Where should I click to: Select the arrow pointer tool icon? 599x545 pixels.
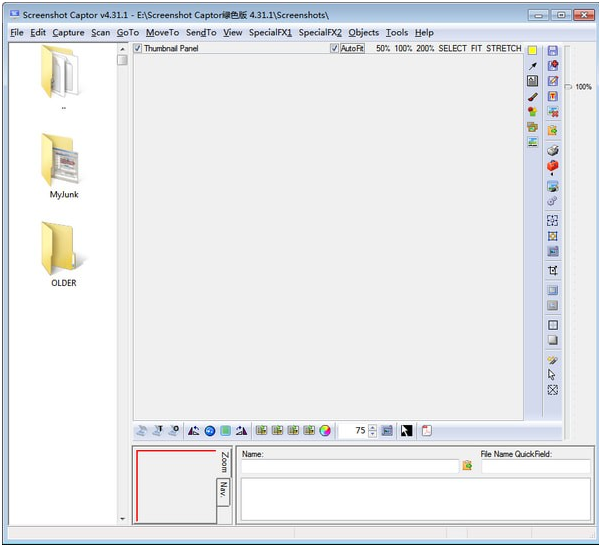[x=552, y=374]
